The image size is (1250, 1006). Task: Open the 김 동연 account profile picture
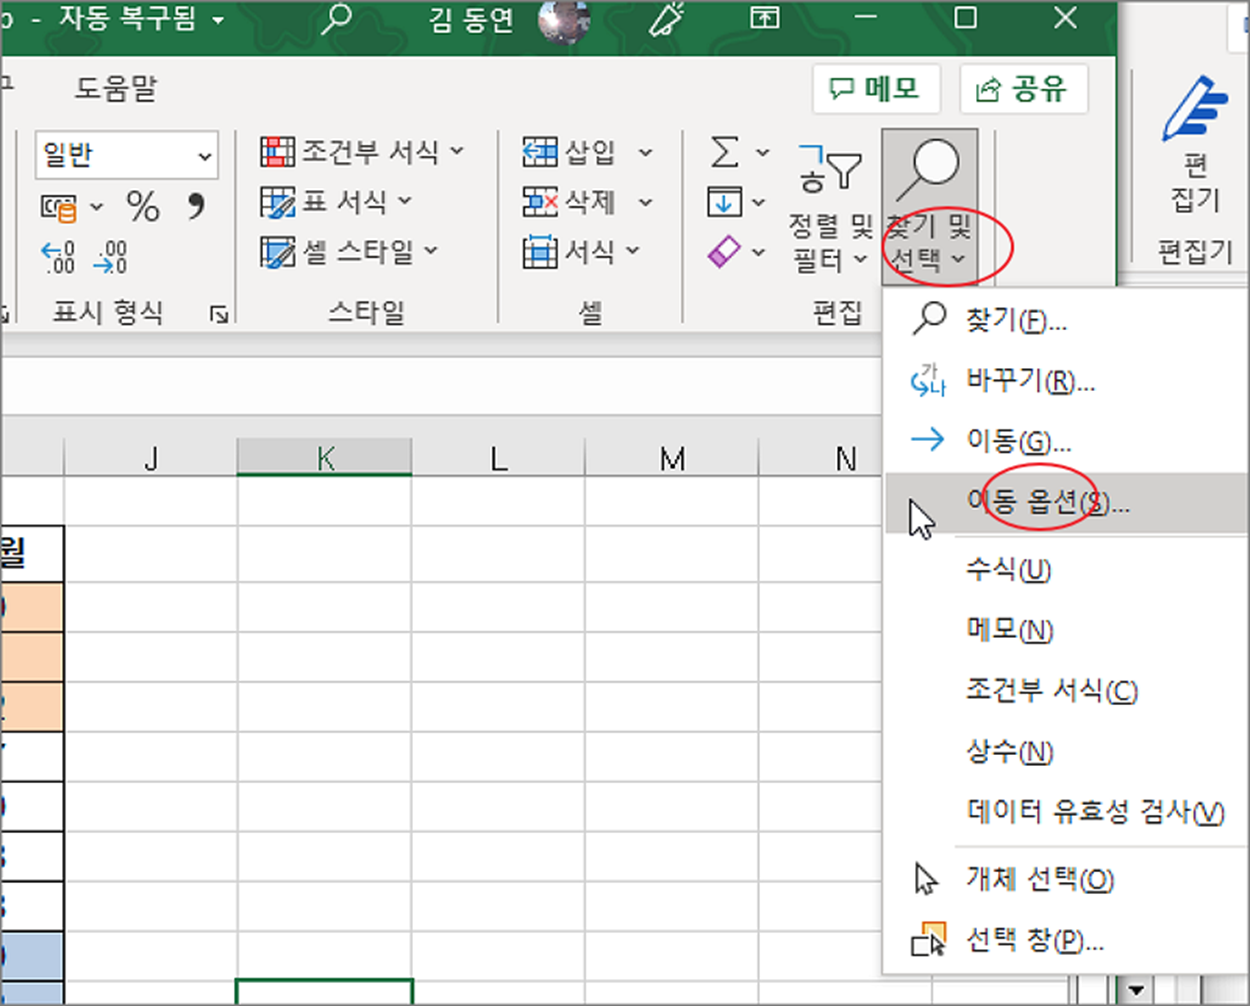tap(562, 20)
